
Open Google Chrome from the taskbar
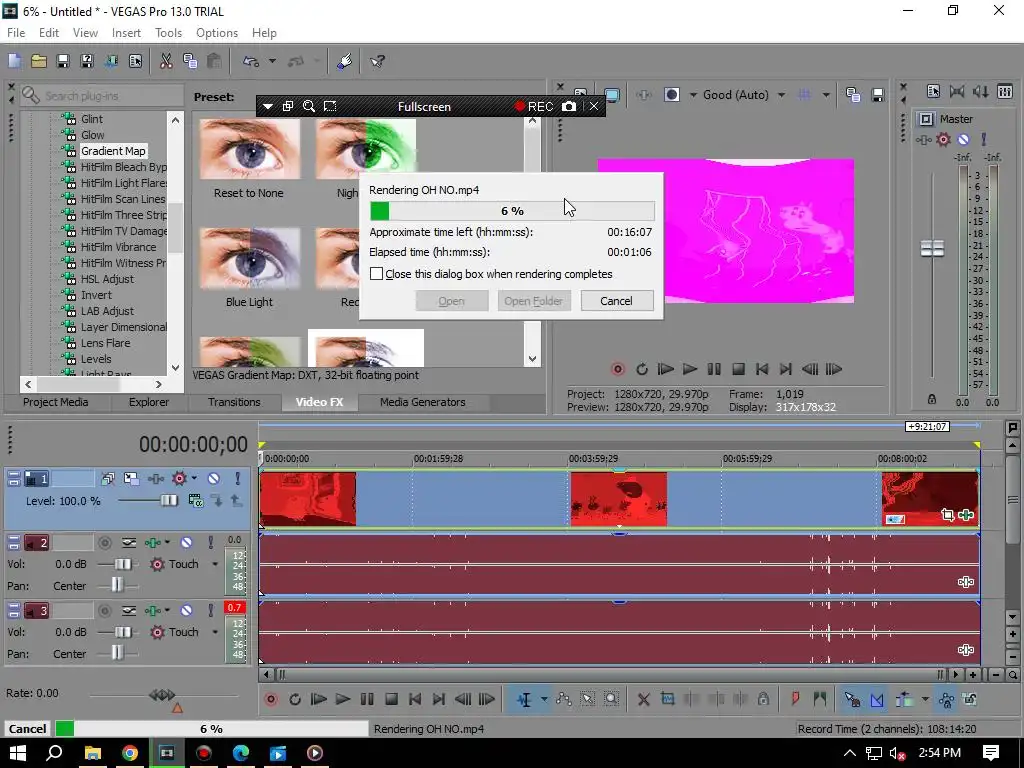pos(129,753)
